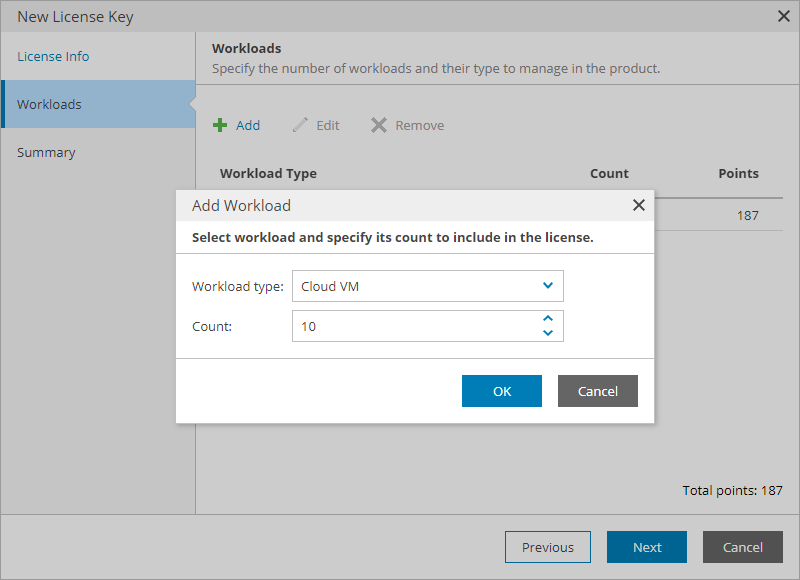
Task: Go to the License Info step
Action: pos(53,57)
